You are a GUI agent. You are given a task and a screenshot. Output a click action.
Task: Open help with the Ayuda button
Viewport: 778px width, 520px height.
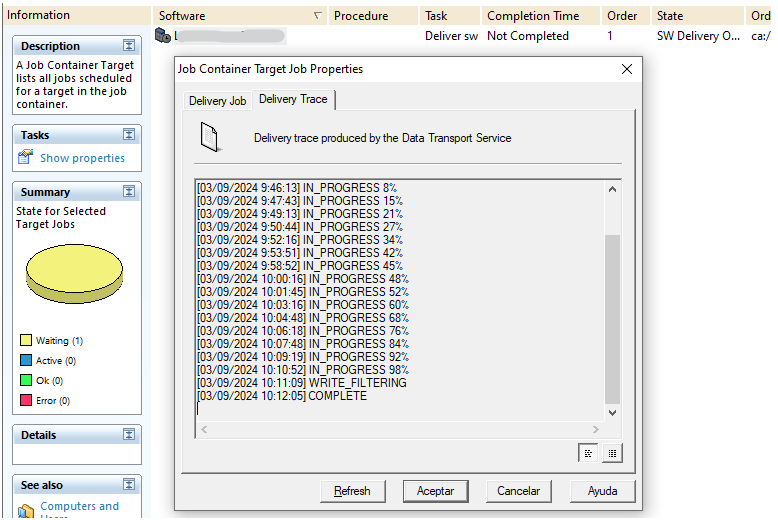(602, 491)
